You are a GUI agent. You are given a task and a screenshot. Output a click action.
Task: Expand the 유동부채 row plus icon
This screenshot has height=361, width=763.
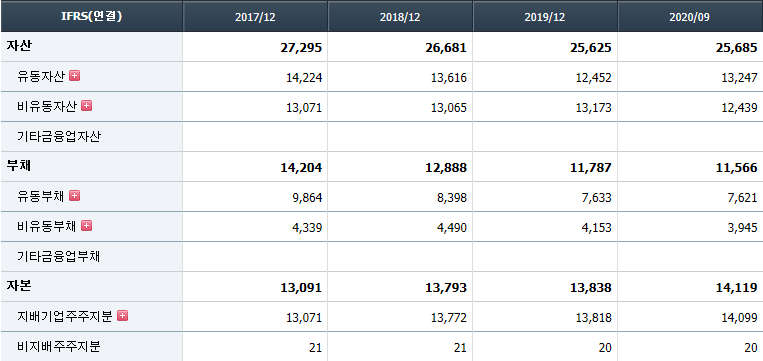click(x=74, y=196)
